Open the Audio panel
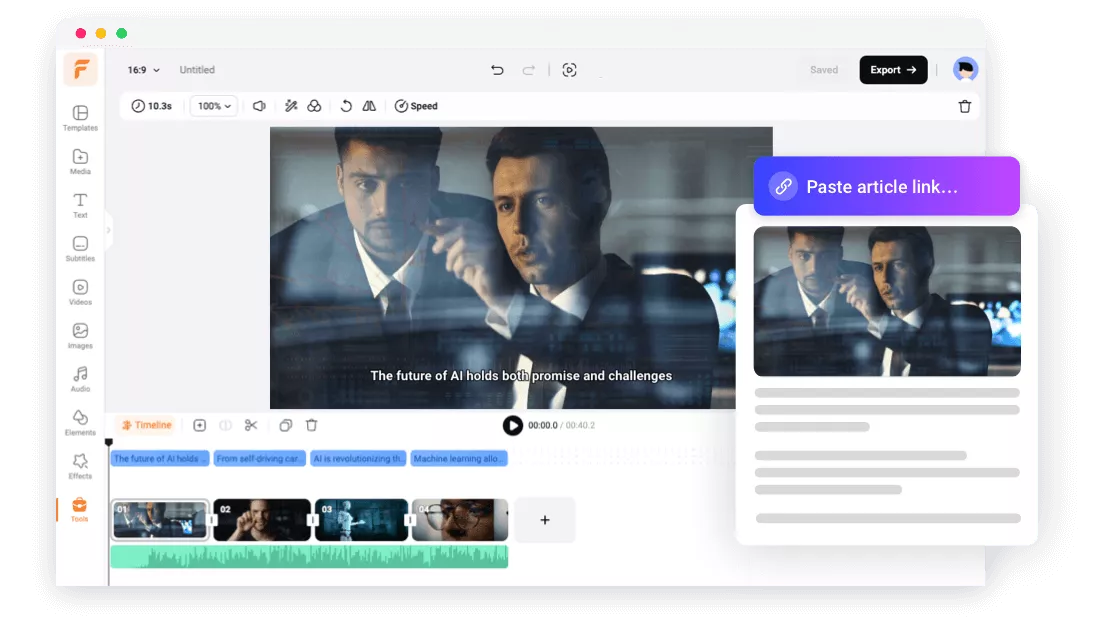This screenshot has height=635, width=1094. [80, 379]
